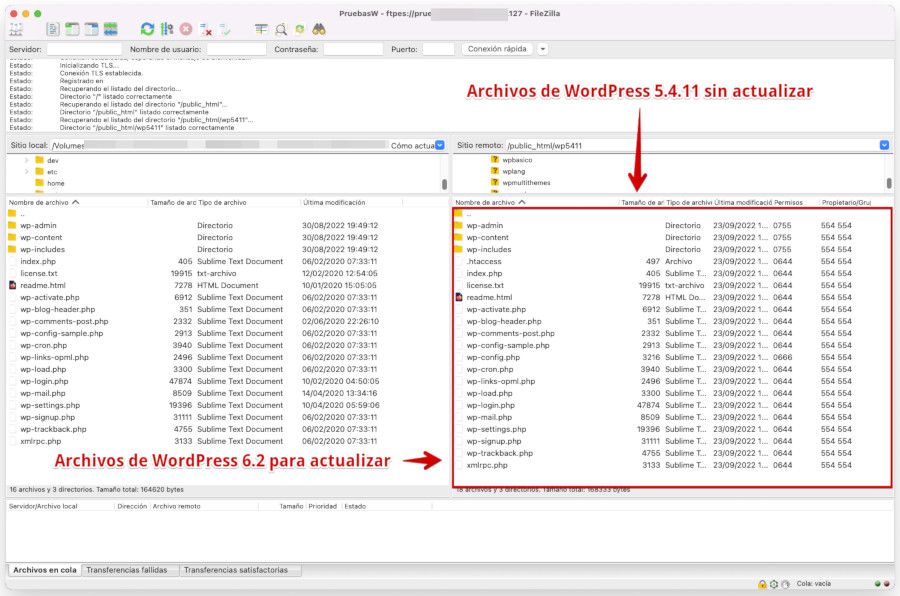The width and height of the screenshot is (900, 596).
Task: Click the wplang question-mark folder icon
Action: (495, 171)
